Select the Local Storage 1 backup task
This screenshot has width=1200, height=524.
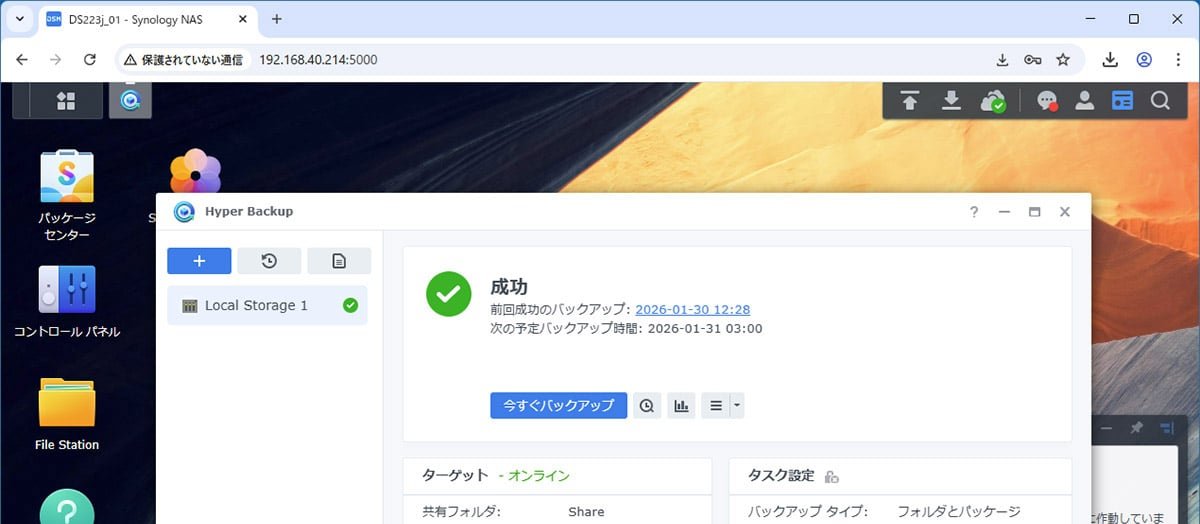267,305
